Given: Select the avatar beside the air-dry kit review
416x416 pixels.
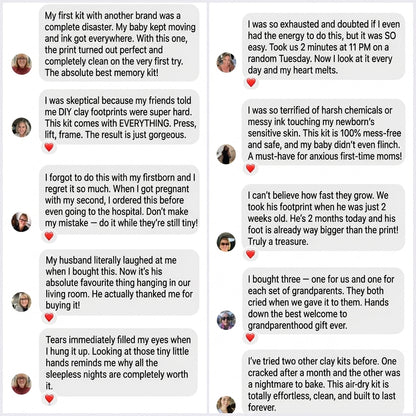Looking at the screenshot, I should (x=226, y=406).
